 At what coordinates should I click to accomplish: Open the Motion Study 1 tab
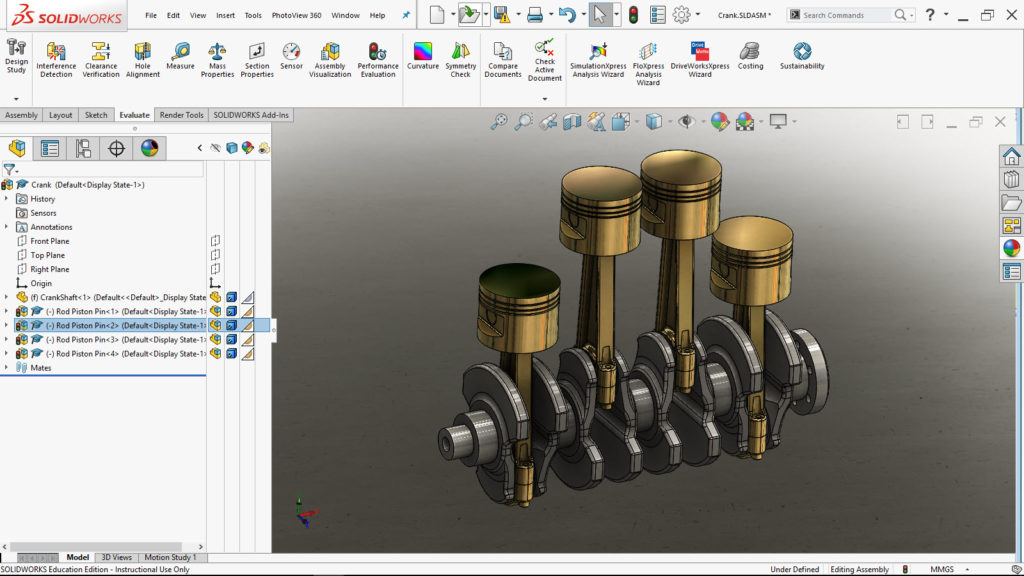point(168,559)
